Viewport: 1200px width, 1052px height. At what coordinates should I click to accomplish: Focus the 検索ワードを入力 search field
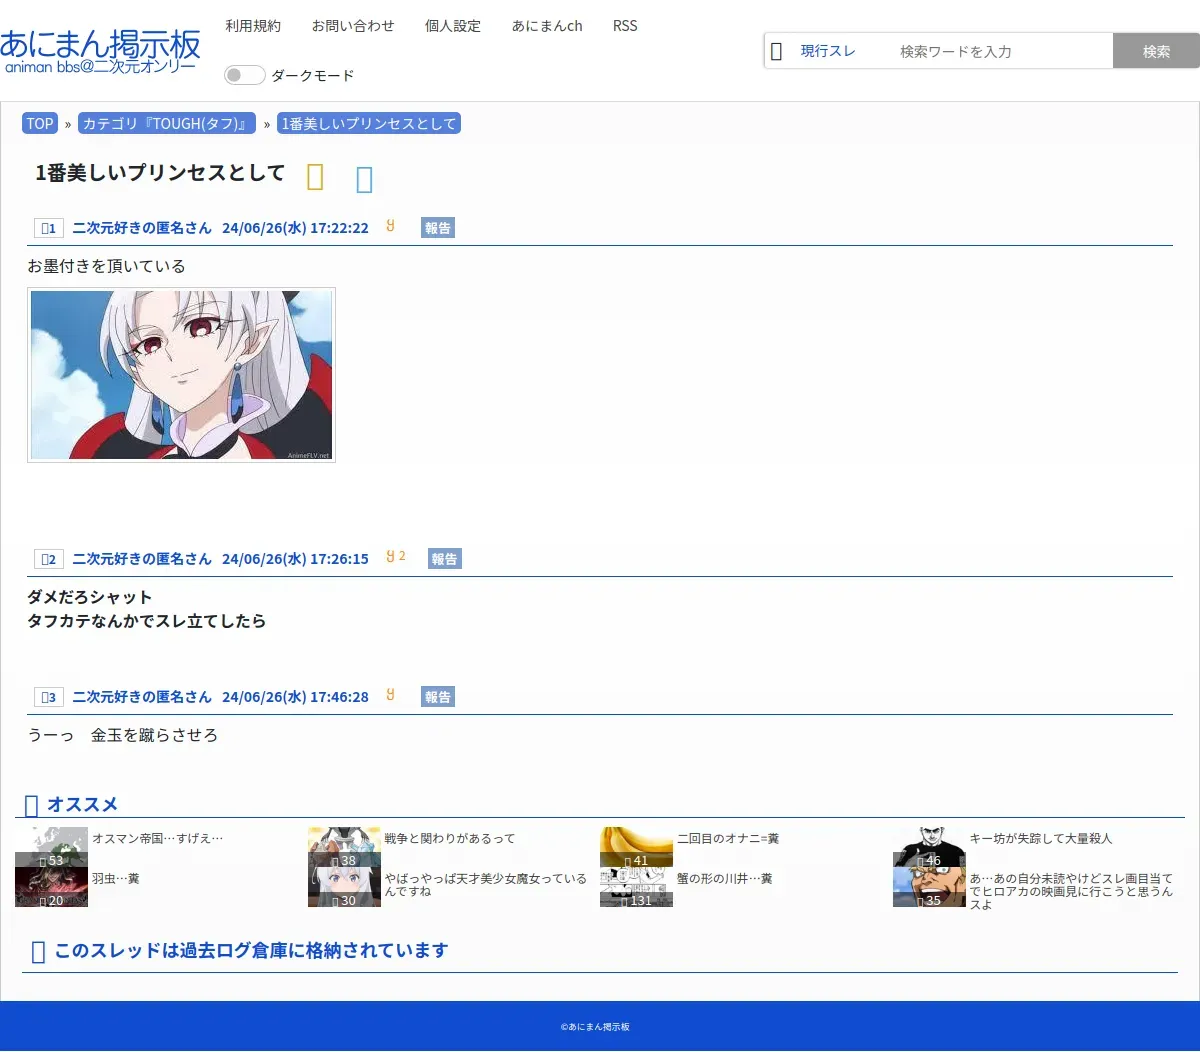click(1000, 51)
